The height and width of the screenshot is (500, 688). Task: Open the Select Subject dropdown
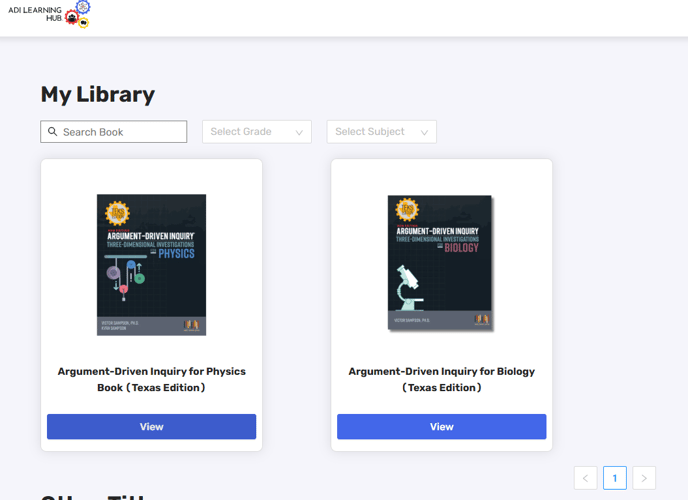[381, 132]
